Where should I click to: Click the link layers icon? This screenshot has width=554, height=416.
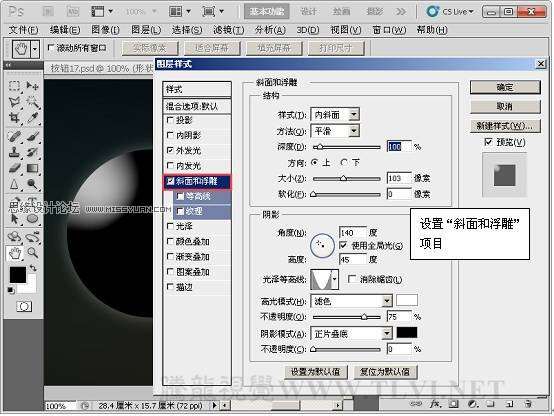pyautogui.click(x=416, y=404)
